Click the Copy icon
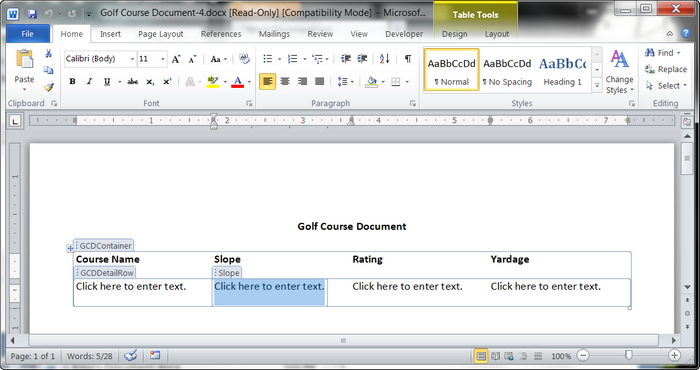This screenshot has width=700, height=370. [49, 70]
